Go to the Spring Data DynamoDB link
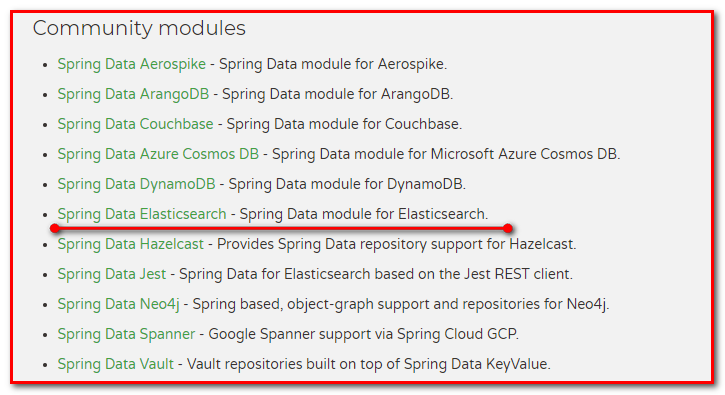Viewport: 725px width, 395px height. click(136, 184)
